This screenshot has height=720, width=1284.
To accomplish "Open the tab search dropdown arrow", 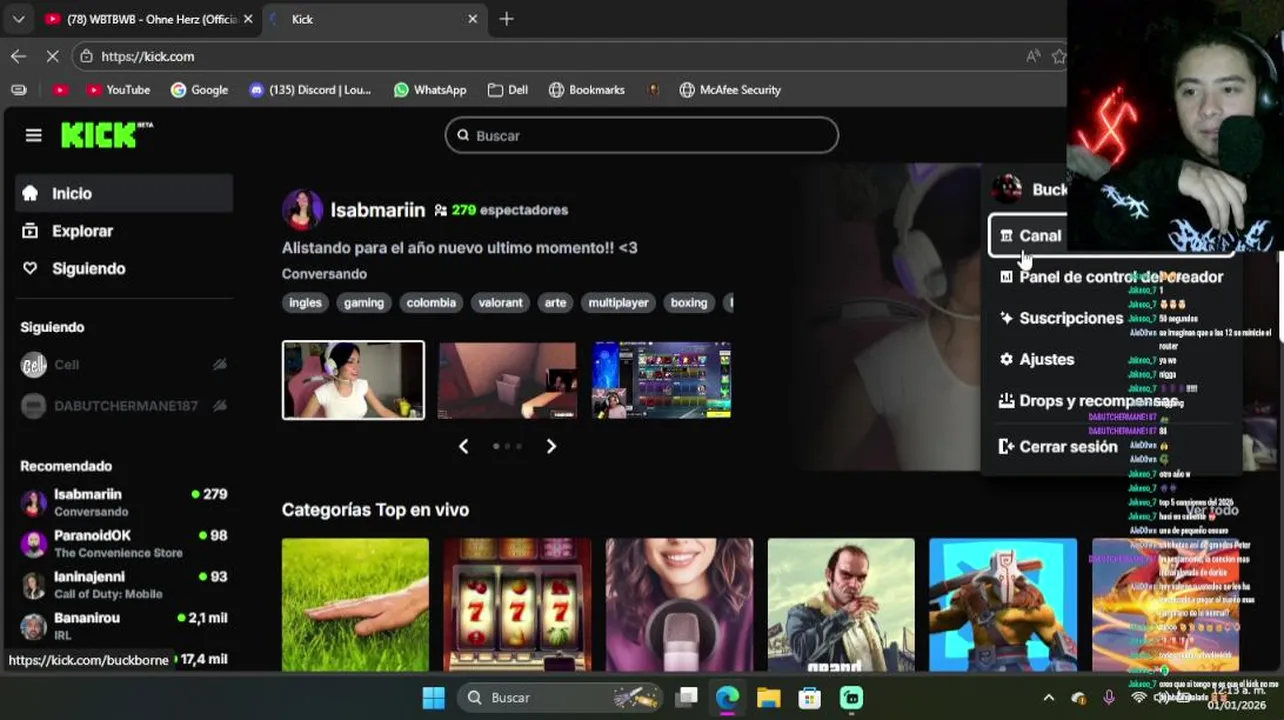I will point(18,19).
